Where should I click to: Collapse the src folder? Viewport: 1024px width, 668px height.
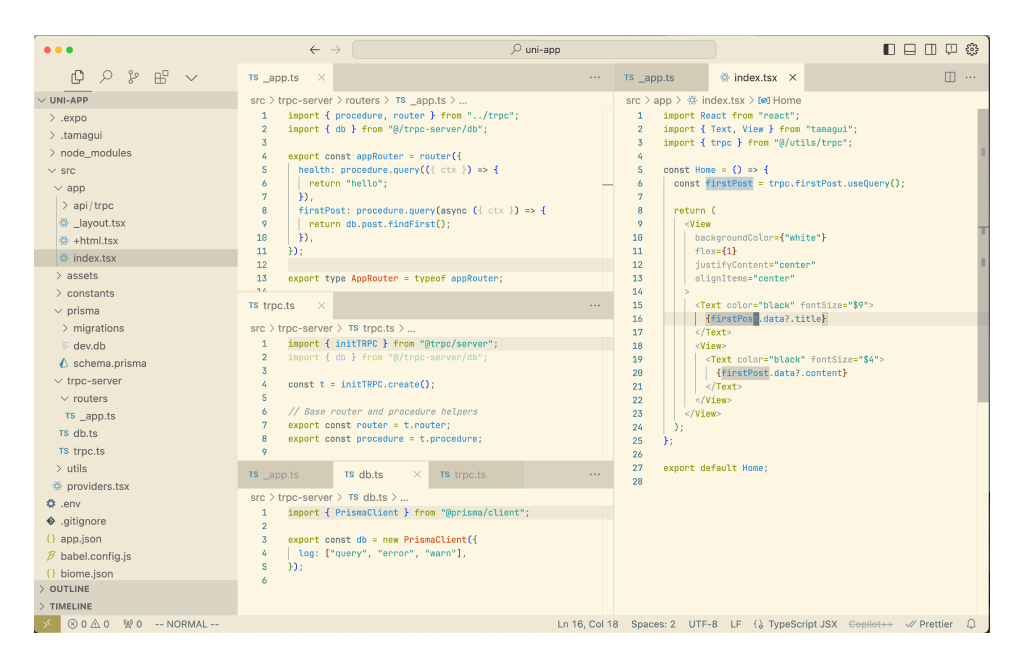[136, 170]
